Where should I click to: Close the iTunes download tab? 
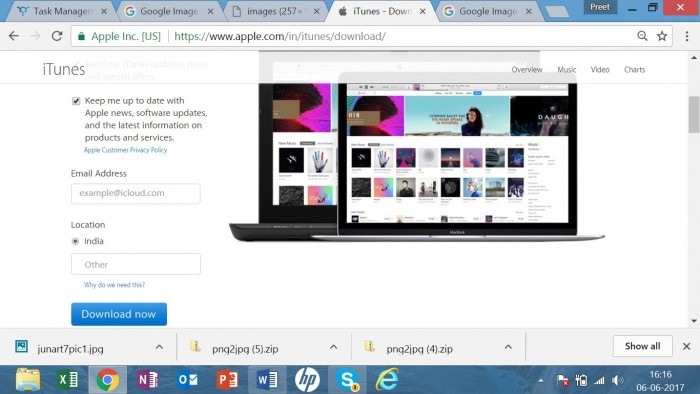coord(423,12)
